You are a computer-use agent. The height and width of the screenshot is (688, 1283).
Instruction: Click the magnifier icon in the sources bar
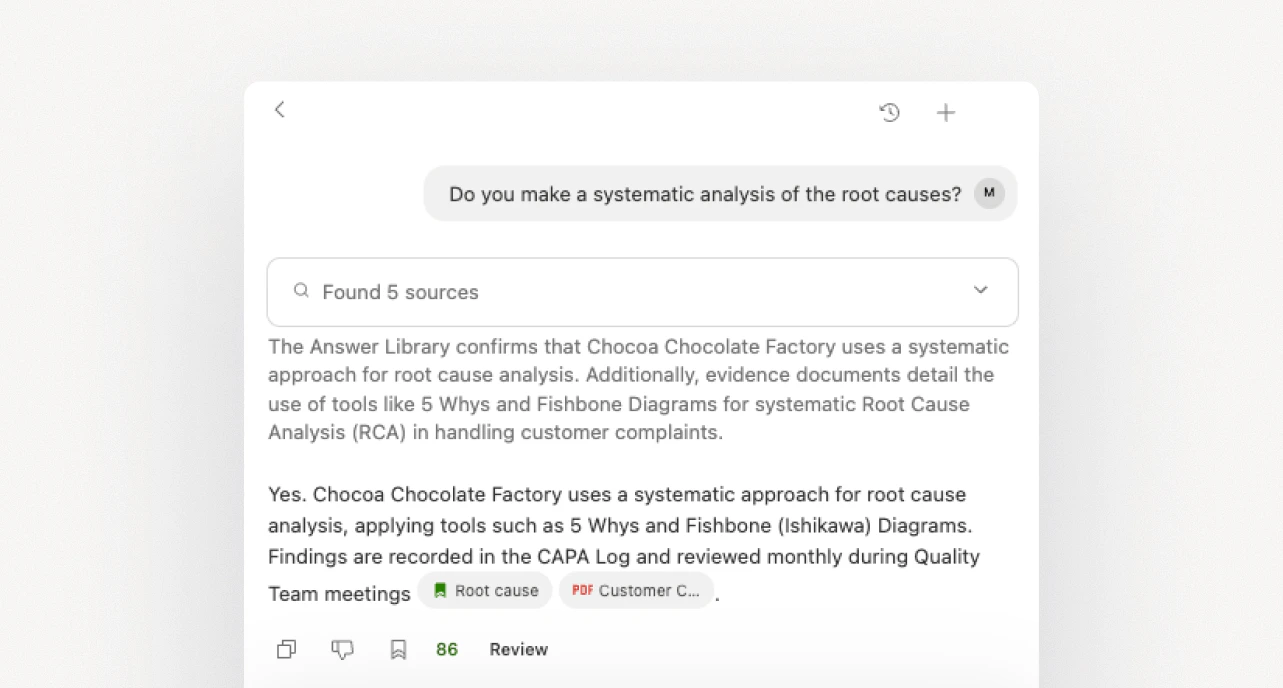click(x=301, y=290)
